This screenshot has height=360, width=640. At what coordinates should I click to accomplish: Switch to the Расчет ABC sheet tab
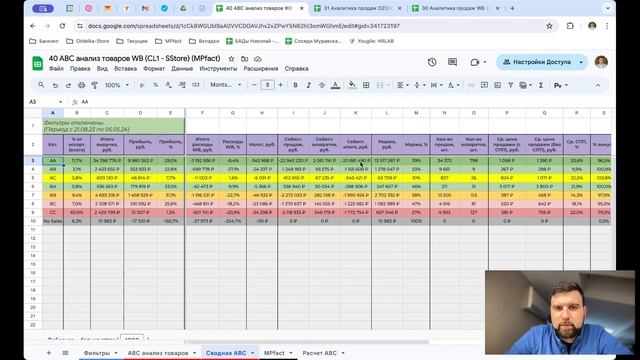pyautogui.click(x=319, y=353)
